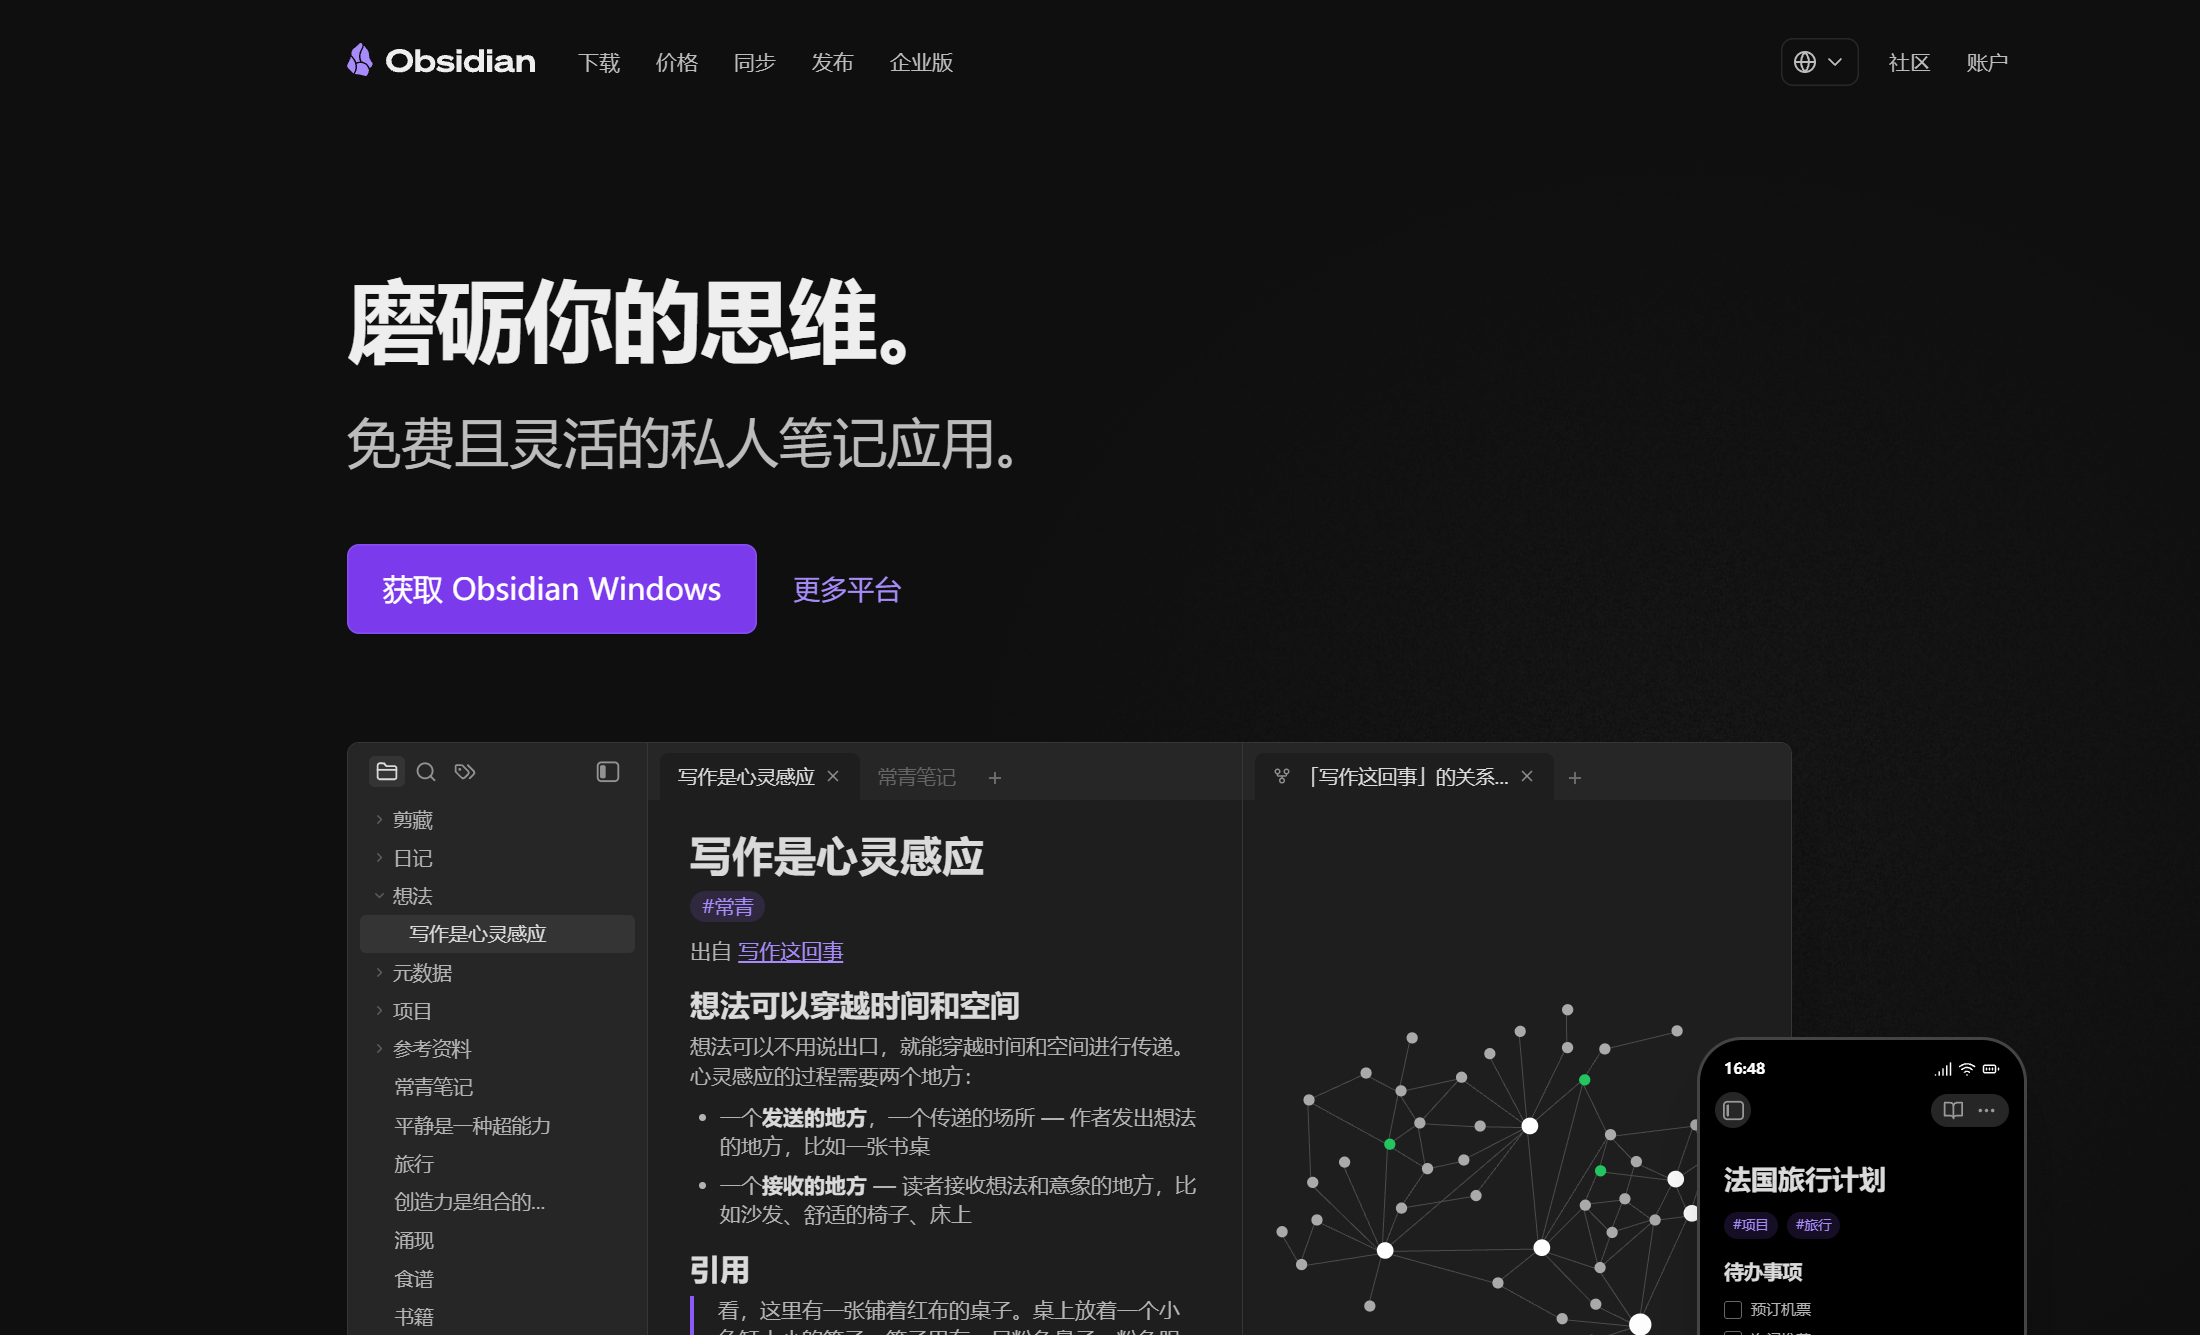Click the 想法可以穿越时间和空间 heading
Image resolution: width=2200 pixels, height=1335 pixels.
[x=854, y=1005]
